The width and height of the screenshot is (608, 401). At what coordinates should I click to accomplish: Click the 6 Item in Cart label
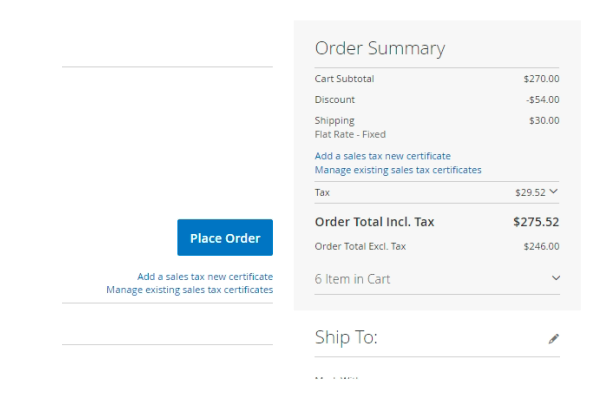point(352,279)
